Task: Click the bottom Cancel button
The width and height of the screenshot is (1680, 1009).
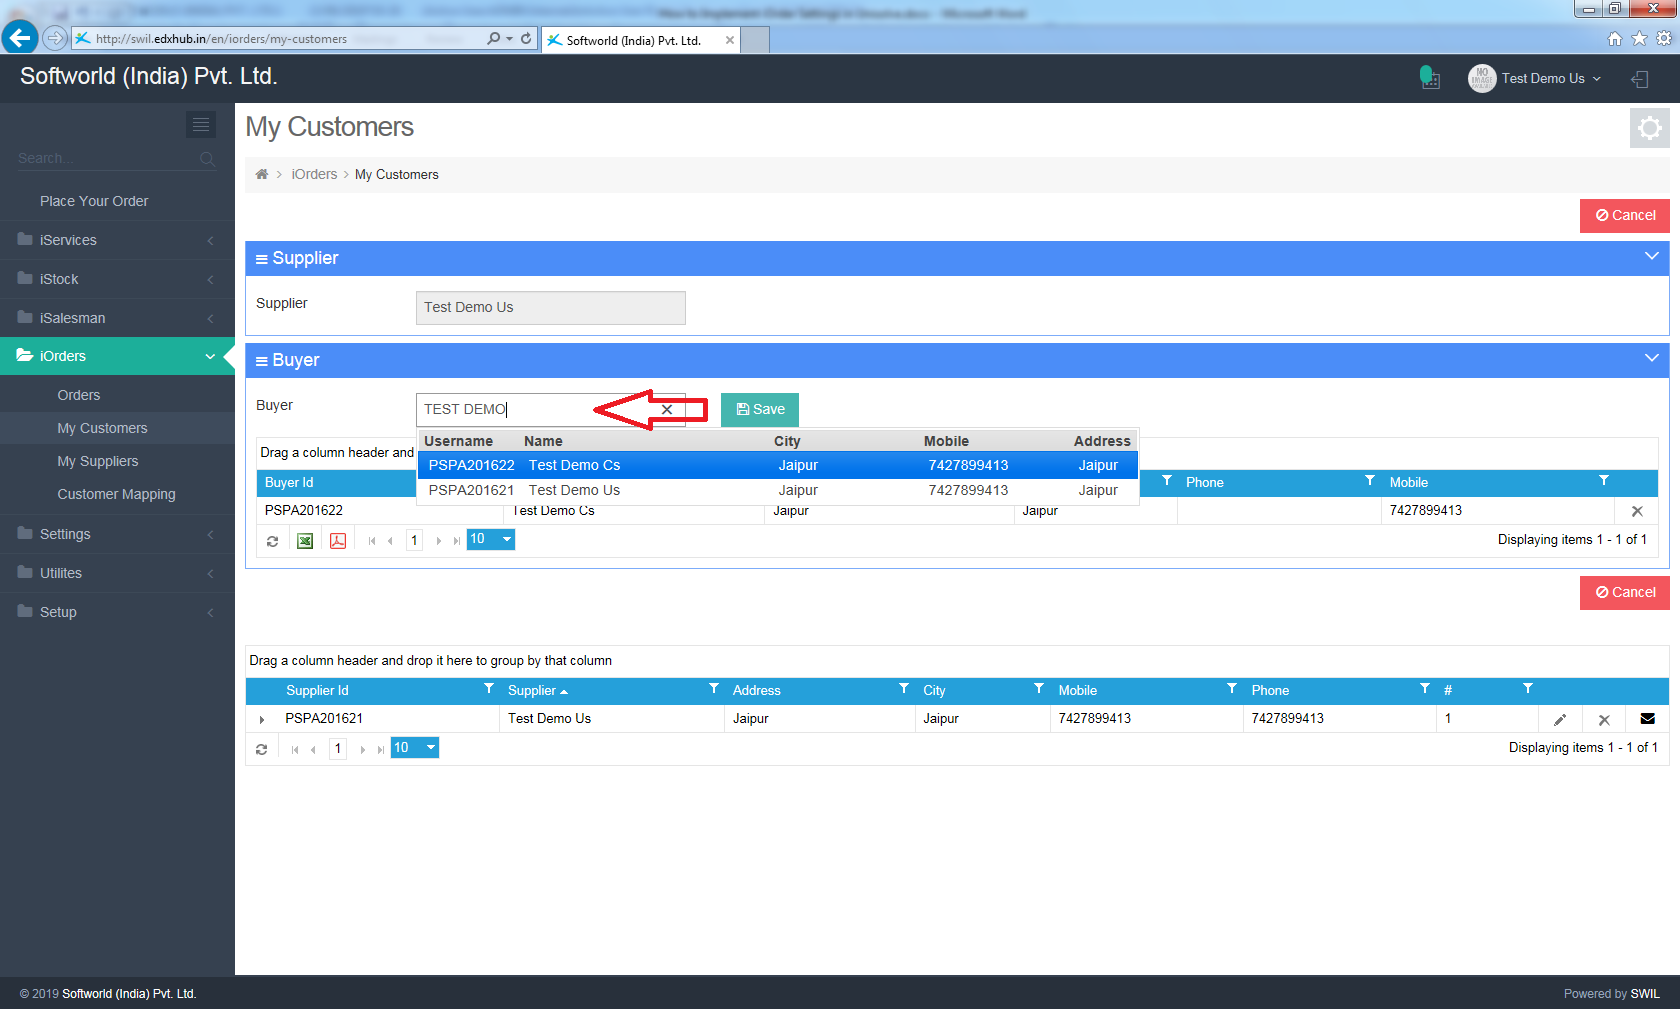Action: coord(1625,592)
